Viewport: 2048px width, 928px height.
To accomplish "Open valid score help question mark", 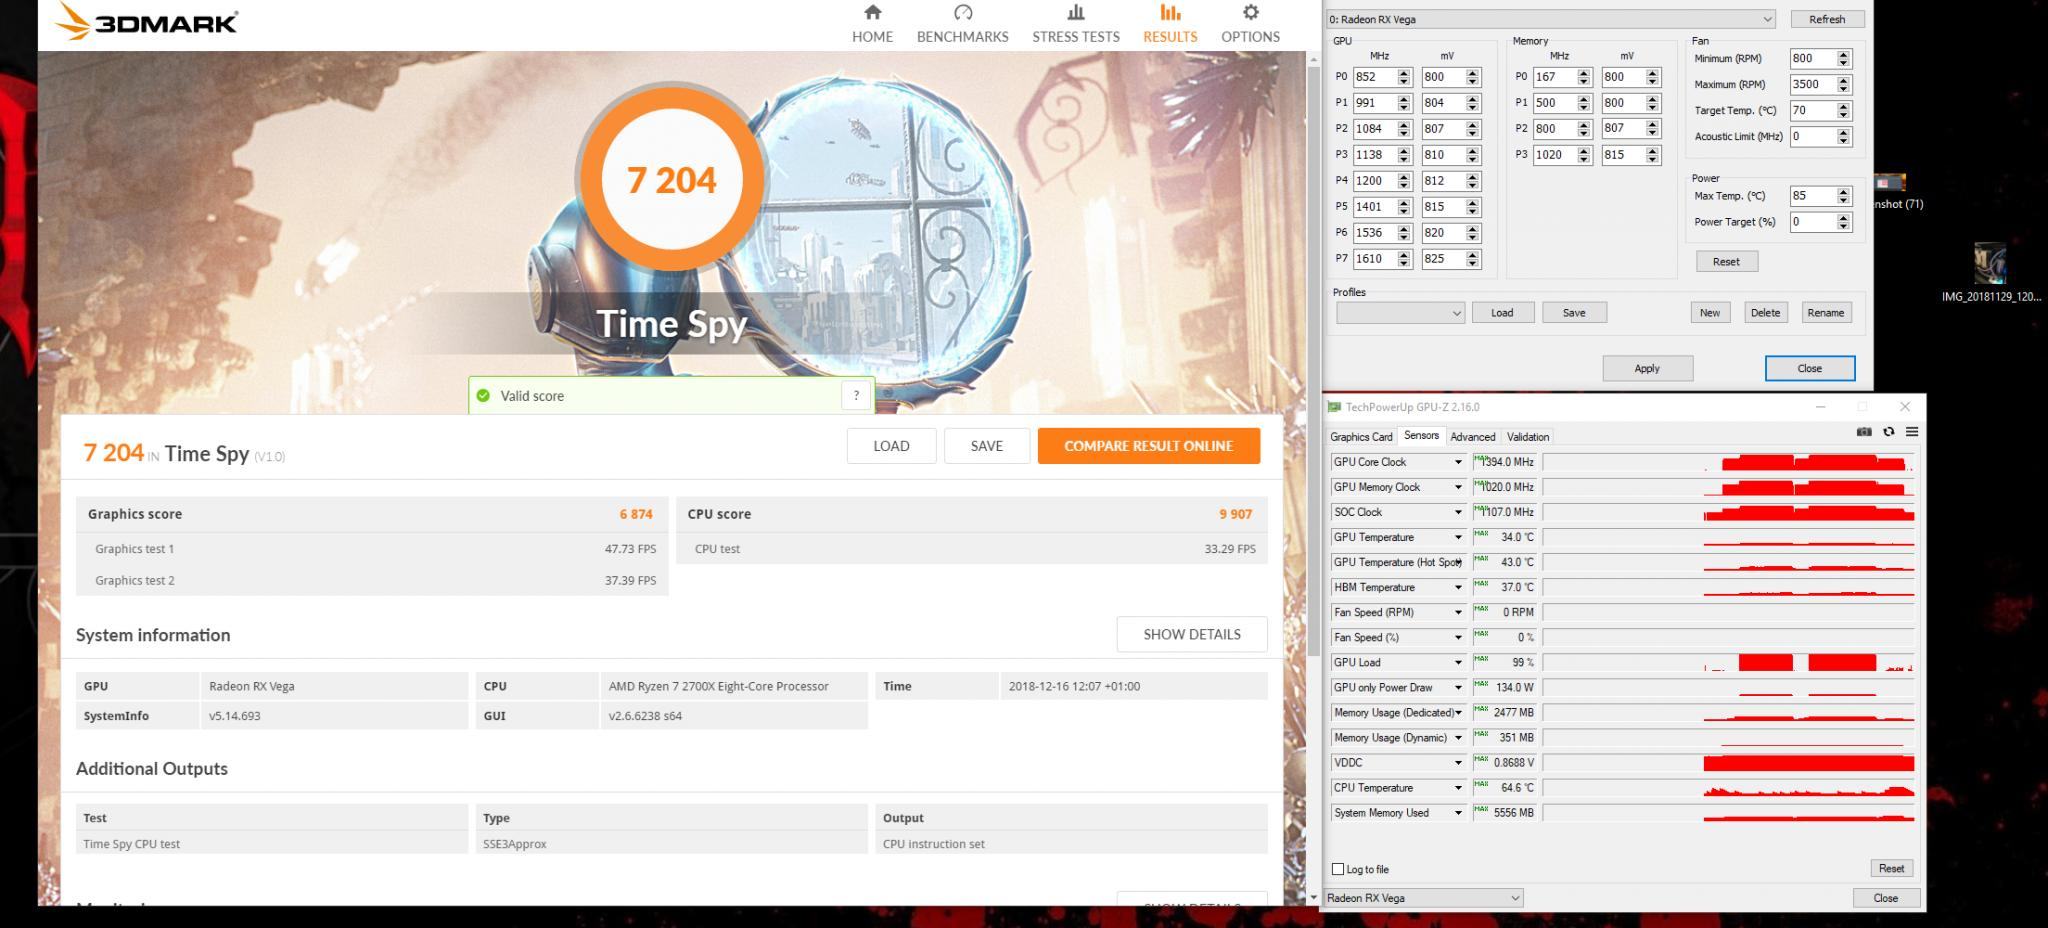I will [x=856, y=396].
